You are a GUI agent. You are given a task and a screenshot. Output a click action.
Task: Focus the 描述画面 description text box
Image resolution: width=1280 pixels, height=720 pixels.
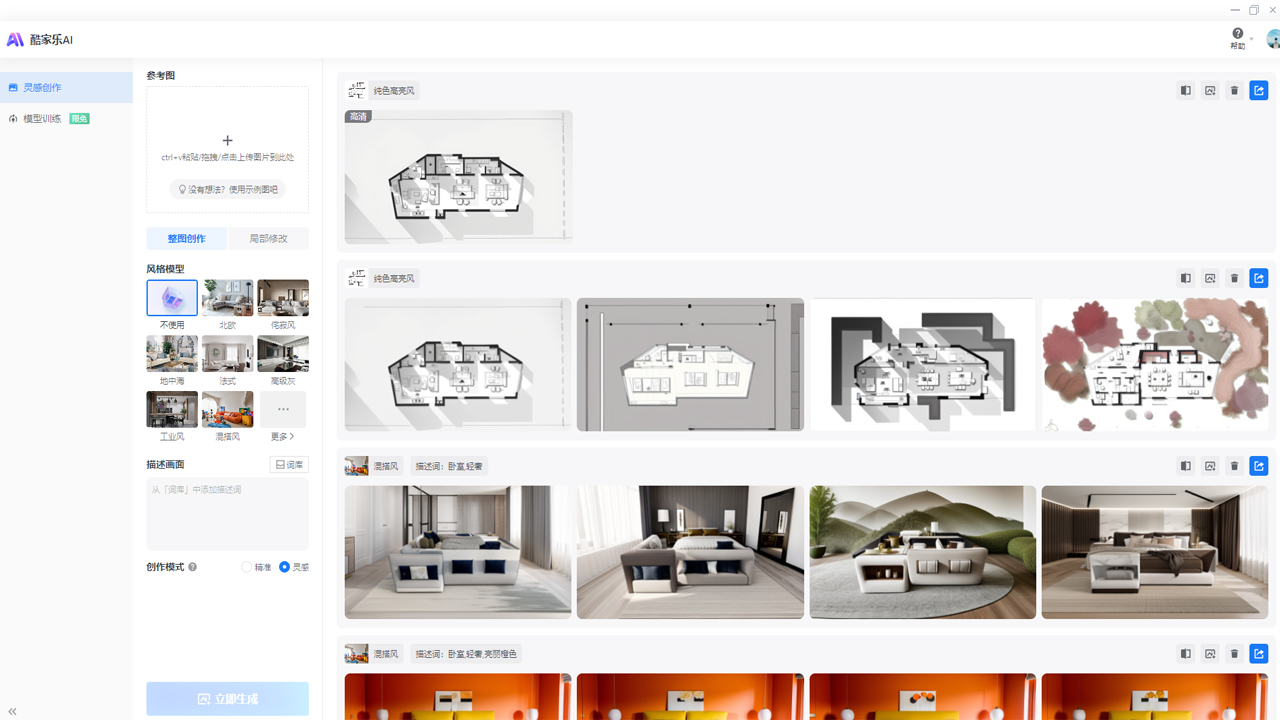pos(227,514)
